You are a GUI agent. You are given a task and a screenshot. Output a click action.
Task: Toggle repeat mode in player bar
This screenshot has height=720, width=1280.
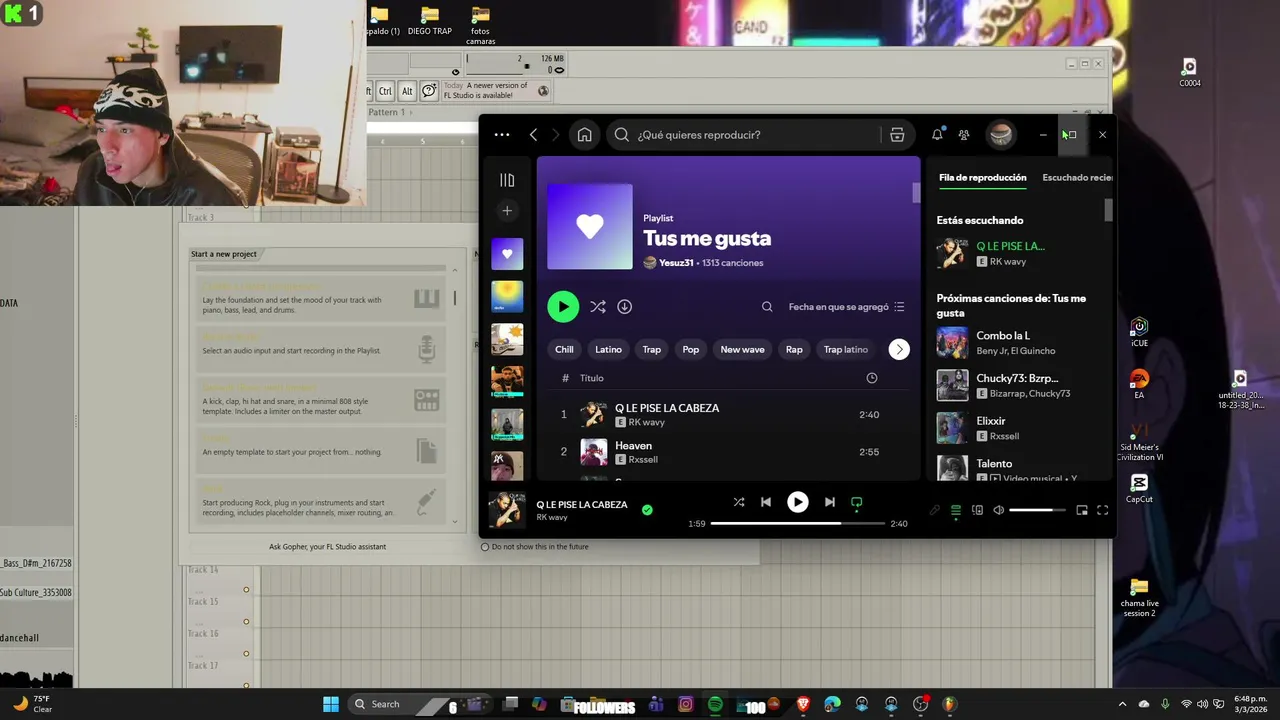pyautogui.click(x=856, y=502)
